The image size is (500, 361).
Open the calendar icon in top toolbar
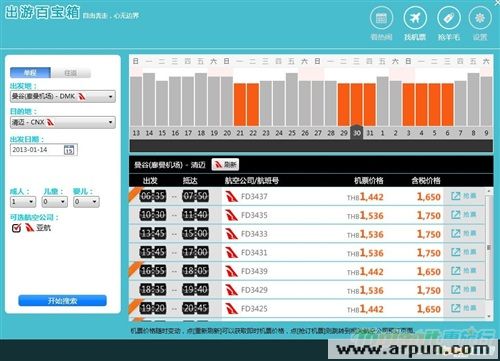381,18
